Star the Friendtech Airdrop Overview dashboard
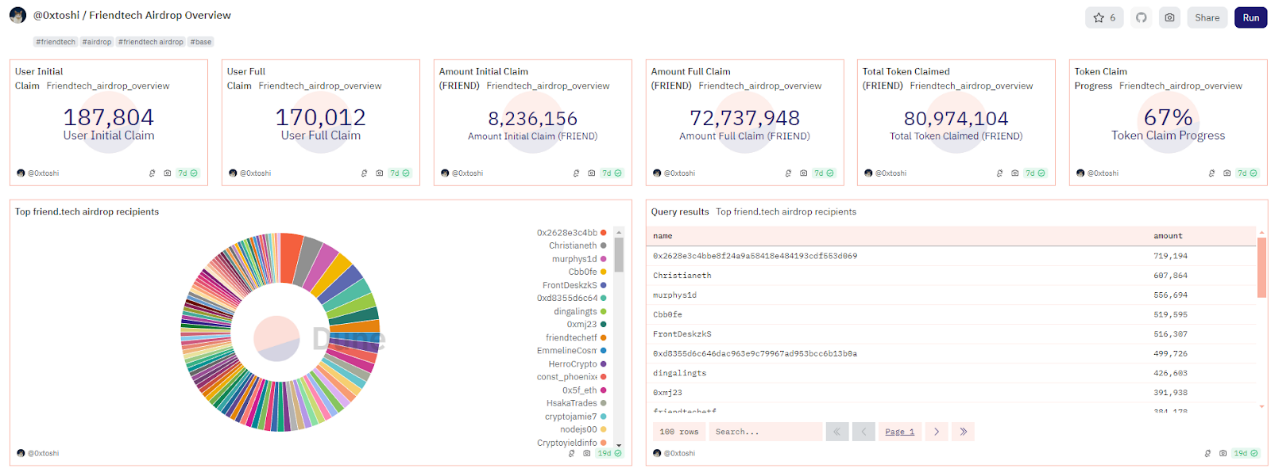 coord(1104,17)
